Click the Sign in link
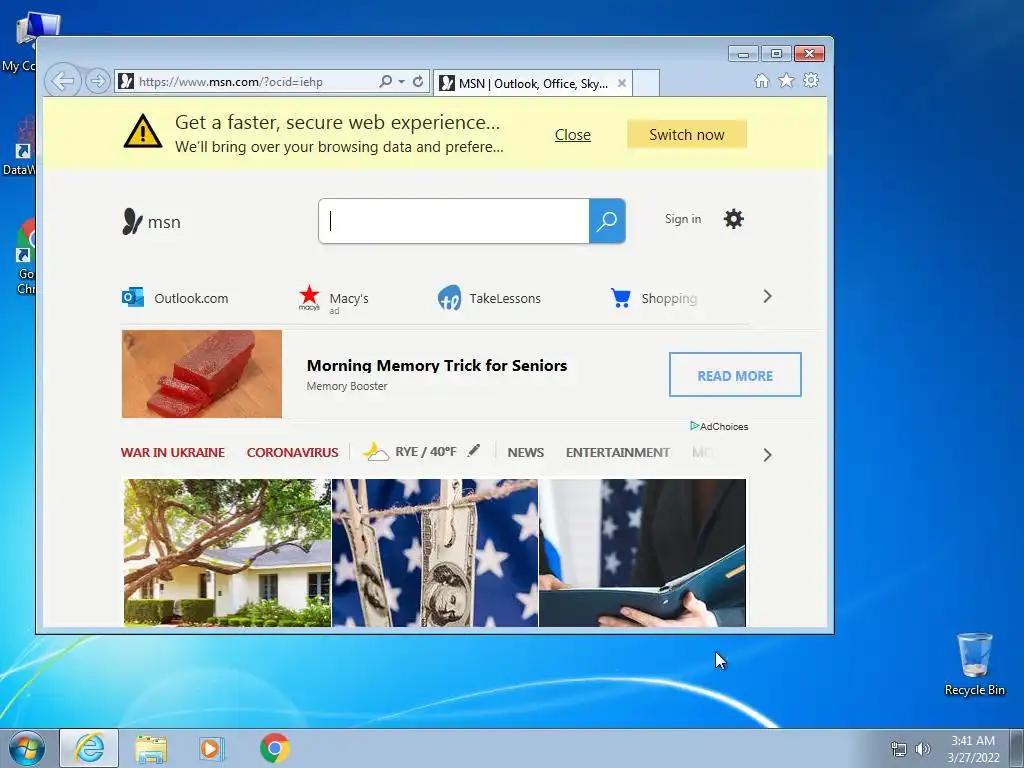This screenshot has width=1024, height=768. point(682,219)
